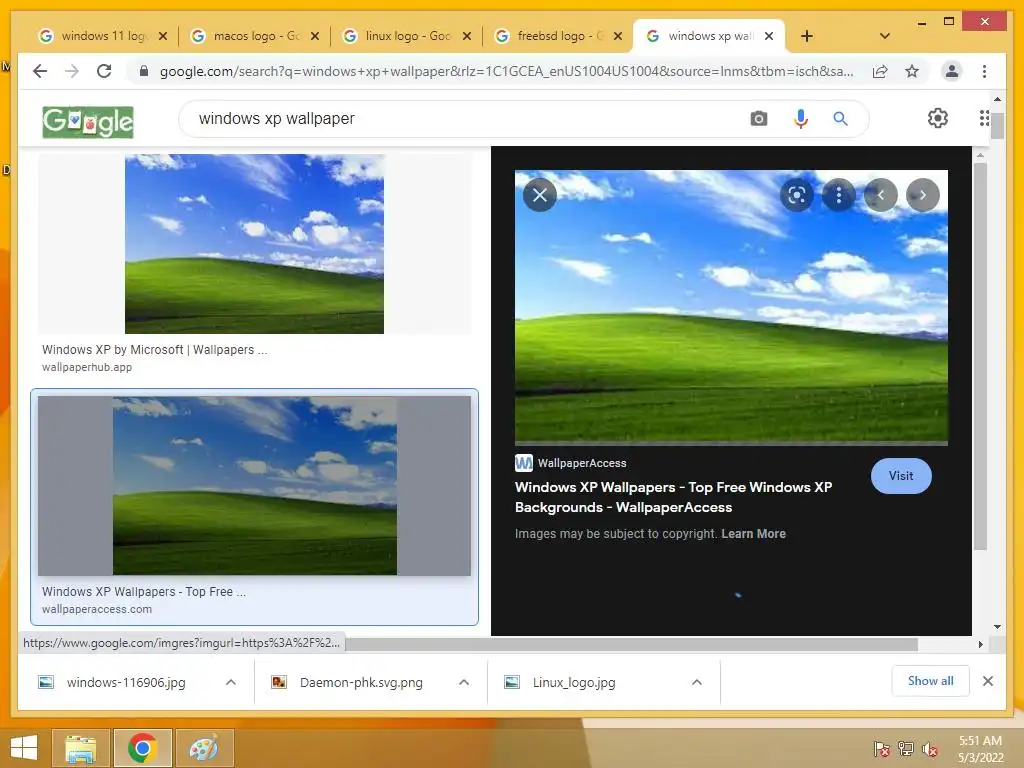Go back to the previous page
The width and height of the screenshot is (1024, 768).
[40, 71]
